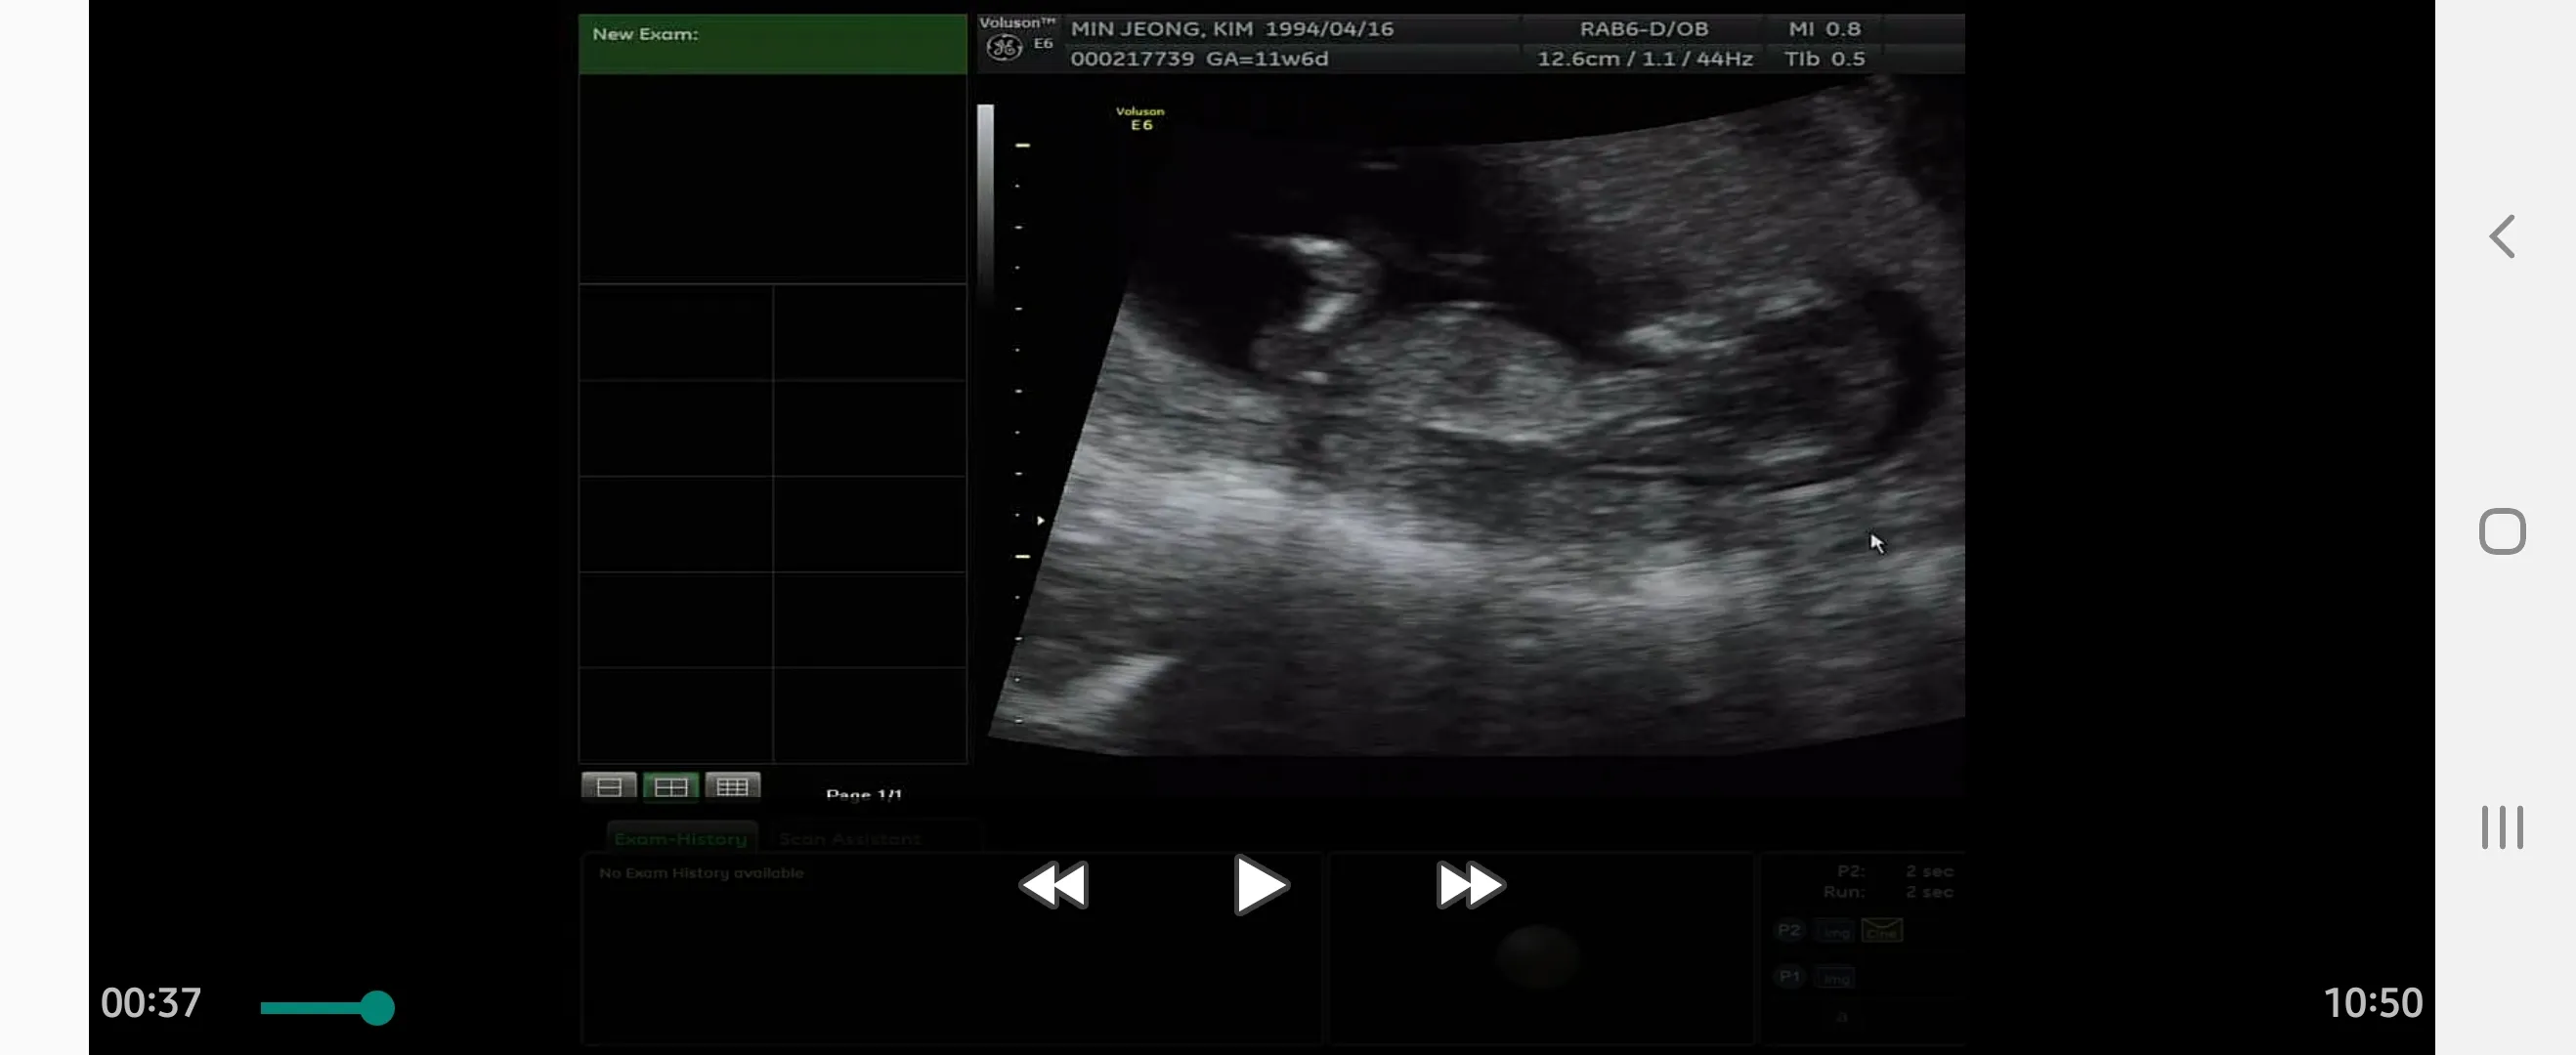Click the MI 0.8 value
Image resolution: width=2576 pixels, height=1055 pixels.
click(x=1824, y=29)
